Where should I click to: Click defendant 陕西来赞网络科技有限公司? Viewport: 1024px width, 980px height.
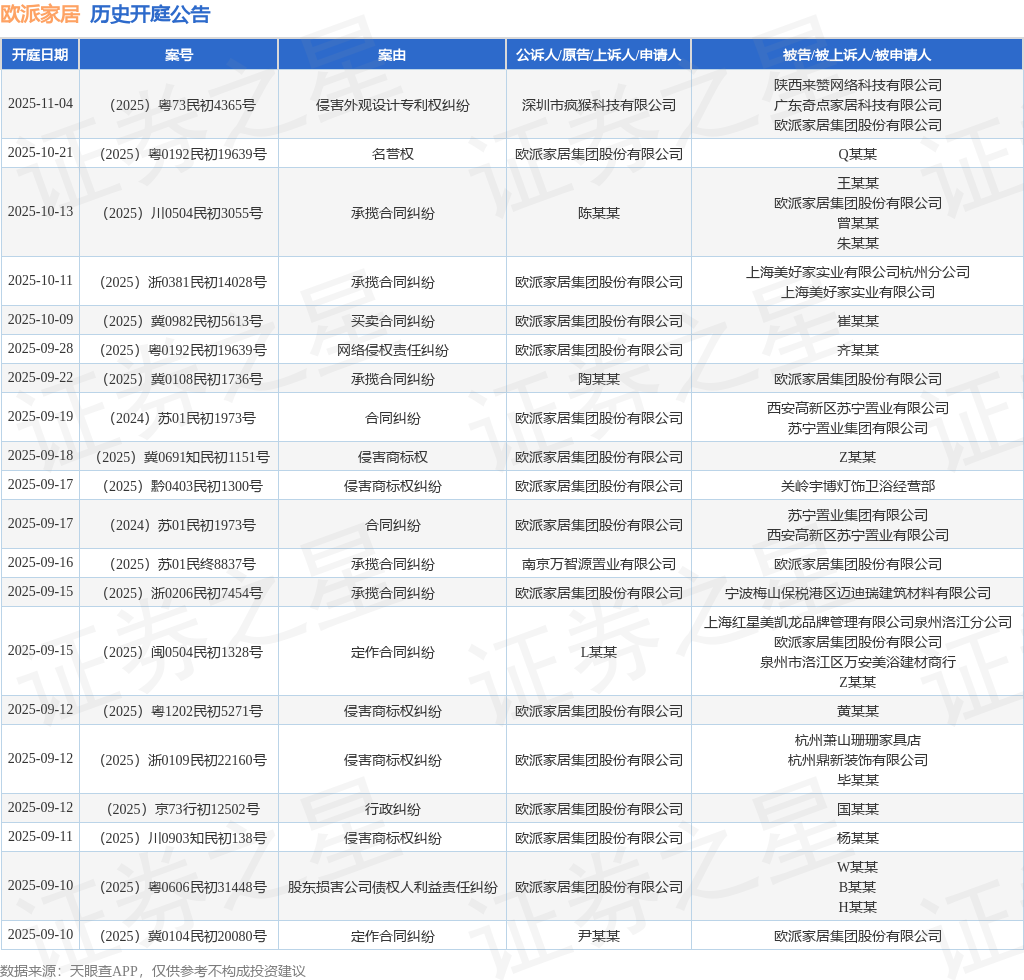[x=857, y=85]
